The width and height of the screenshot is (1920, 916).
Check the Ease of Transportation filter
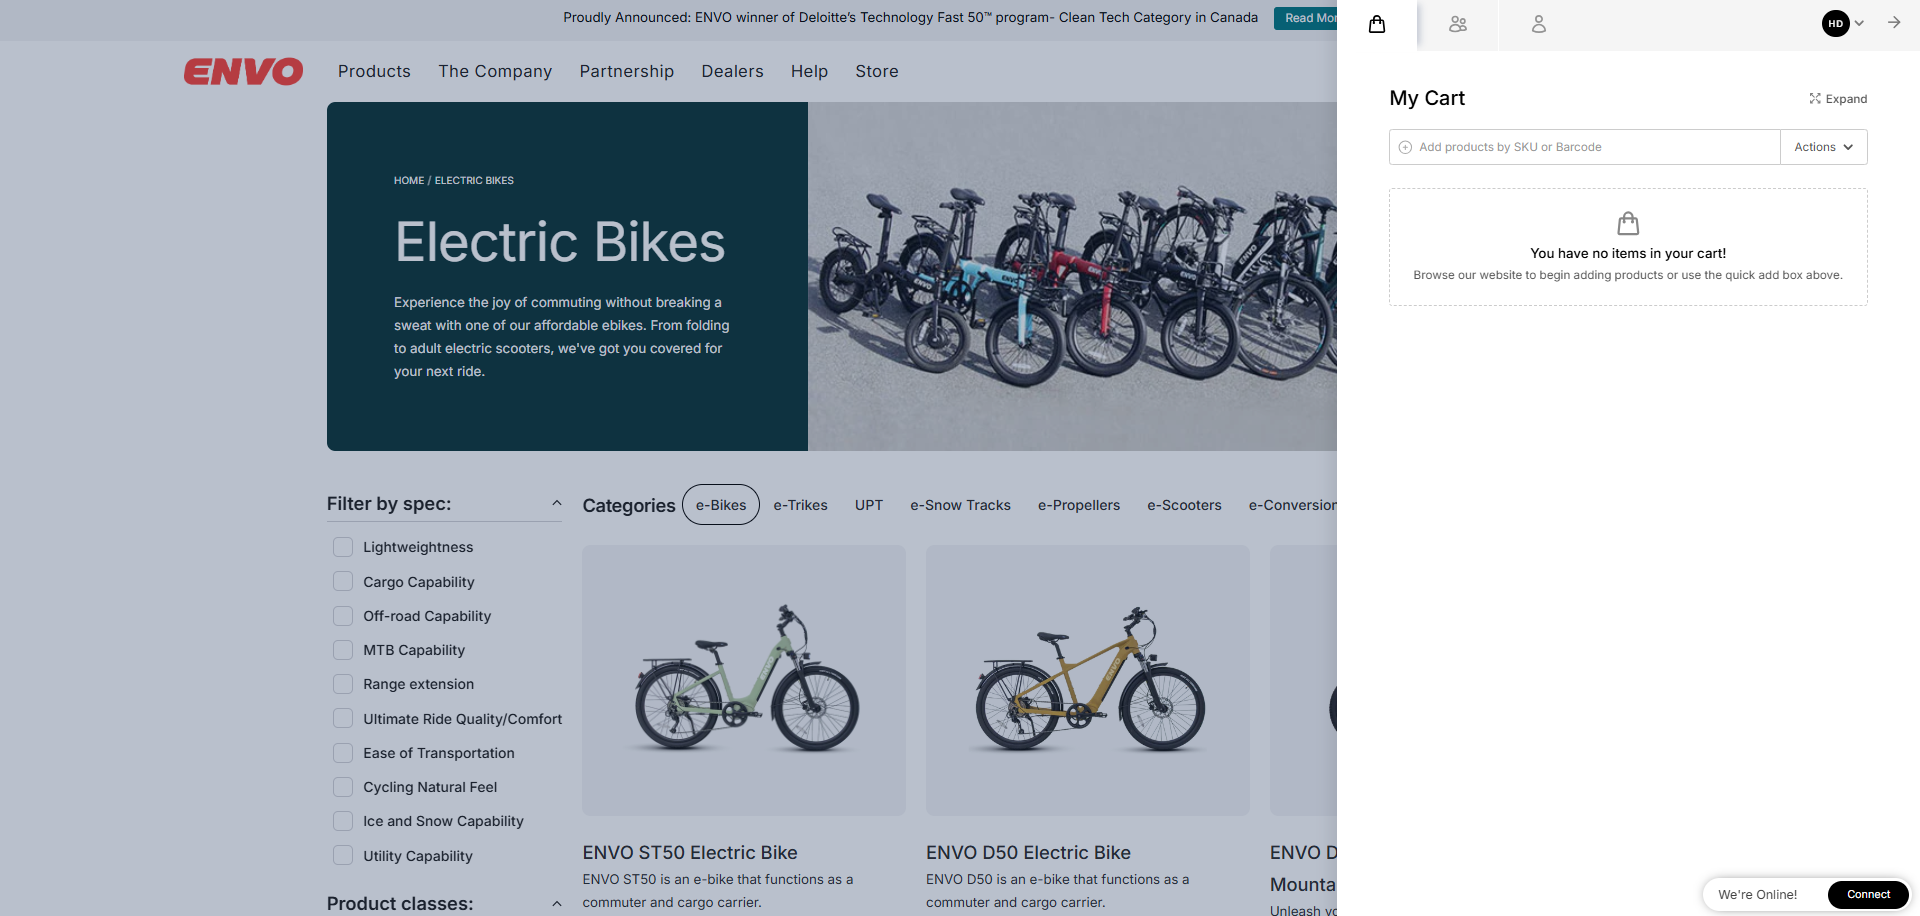click(343, 753)
